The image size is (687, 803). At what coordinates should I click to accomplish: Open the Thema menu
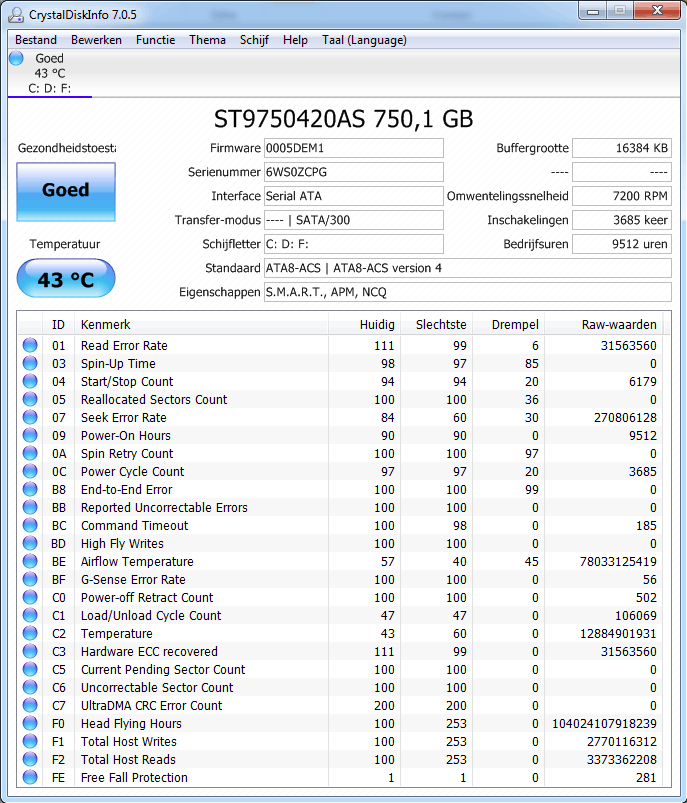(x=207, y=40)
